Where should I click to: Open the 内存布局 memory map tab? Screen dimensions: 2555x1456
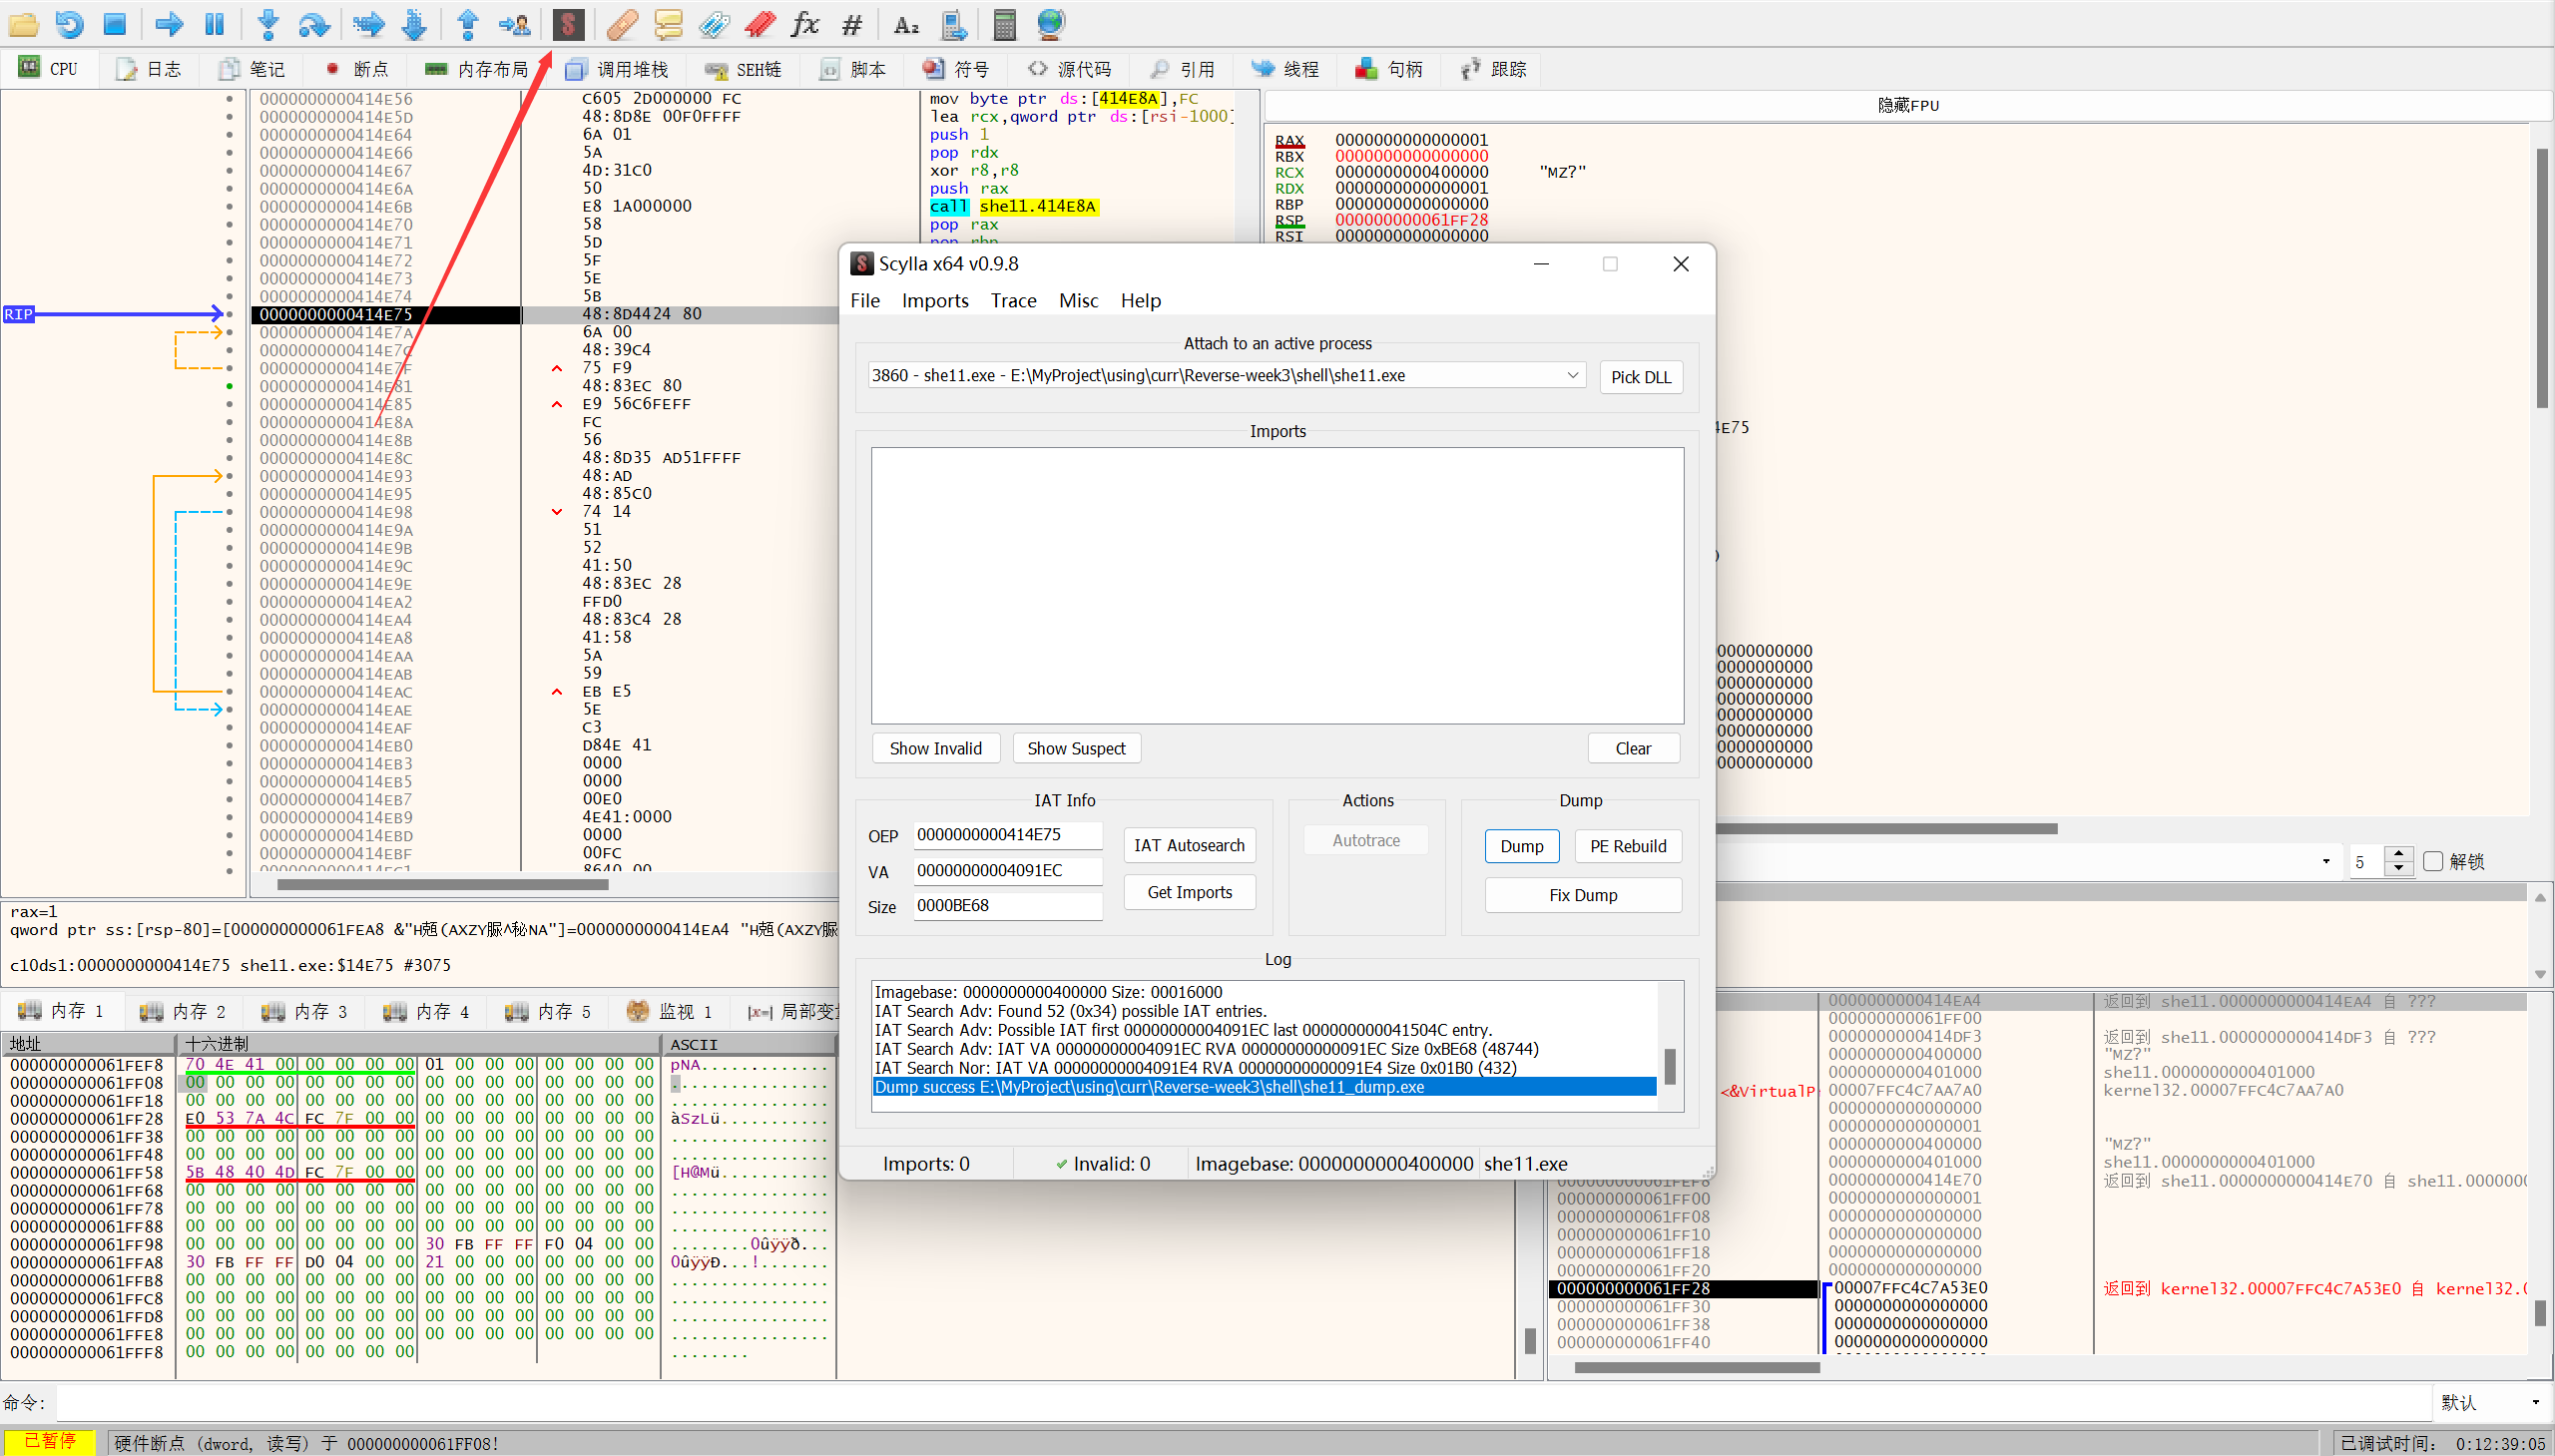click(477, 69)
